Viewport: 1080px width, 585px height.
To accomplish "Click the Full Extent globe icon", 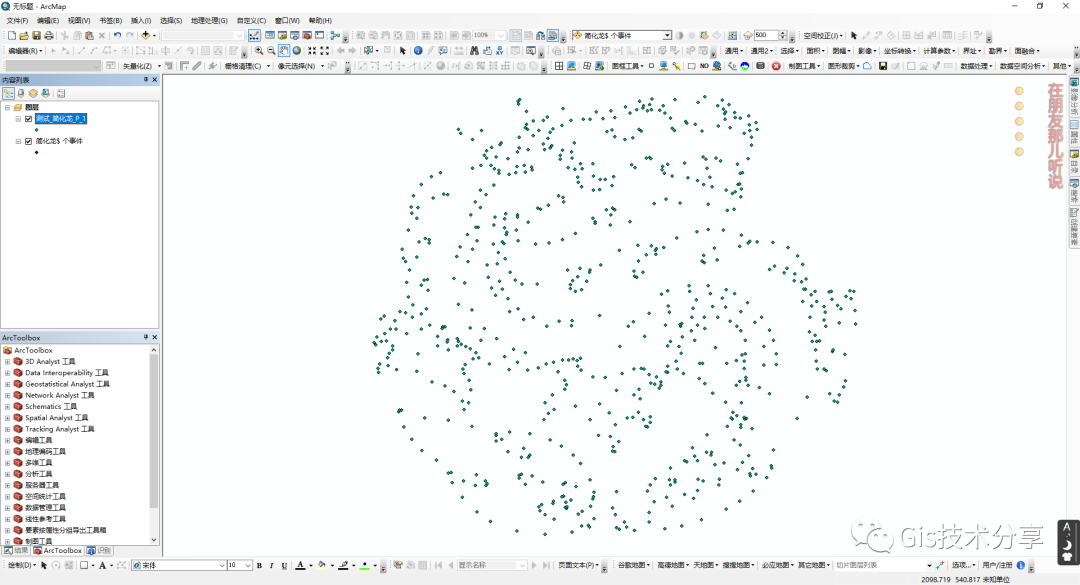I will 297,50.
